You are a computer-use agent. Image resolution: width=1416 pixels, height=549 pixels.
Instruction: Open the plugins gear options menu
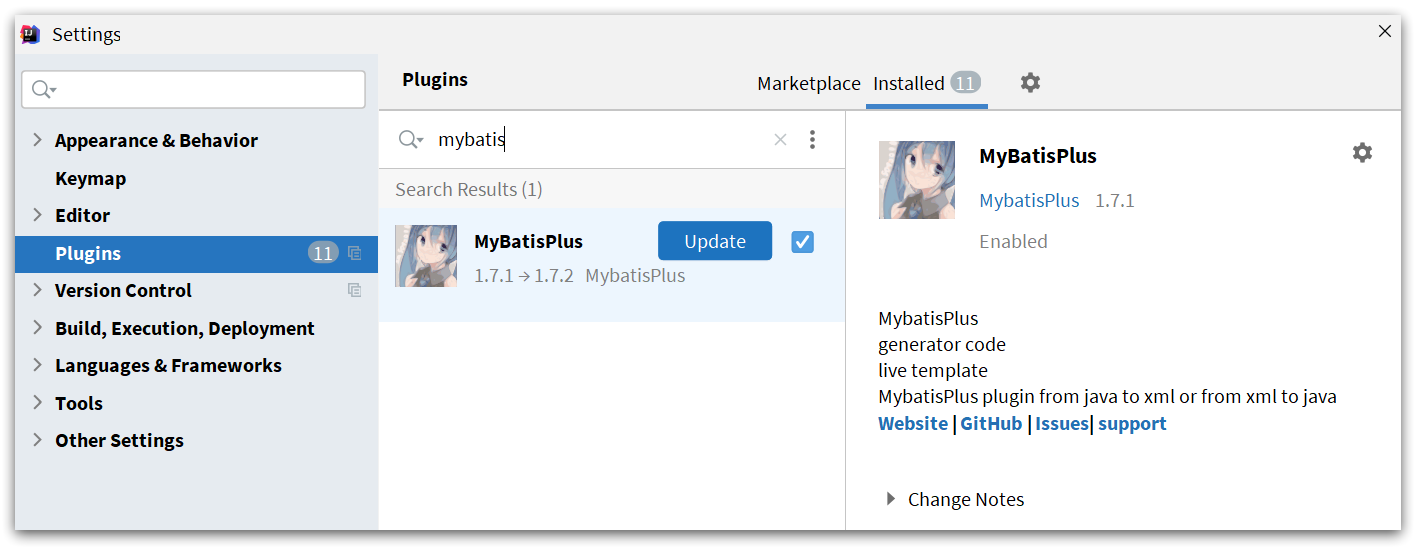[x=1030, y=83]
